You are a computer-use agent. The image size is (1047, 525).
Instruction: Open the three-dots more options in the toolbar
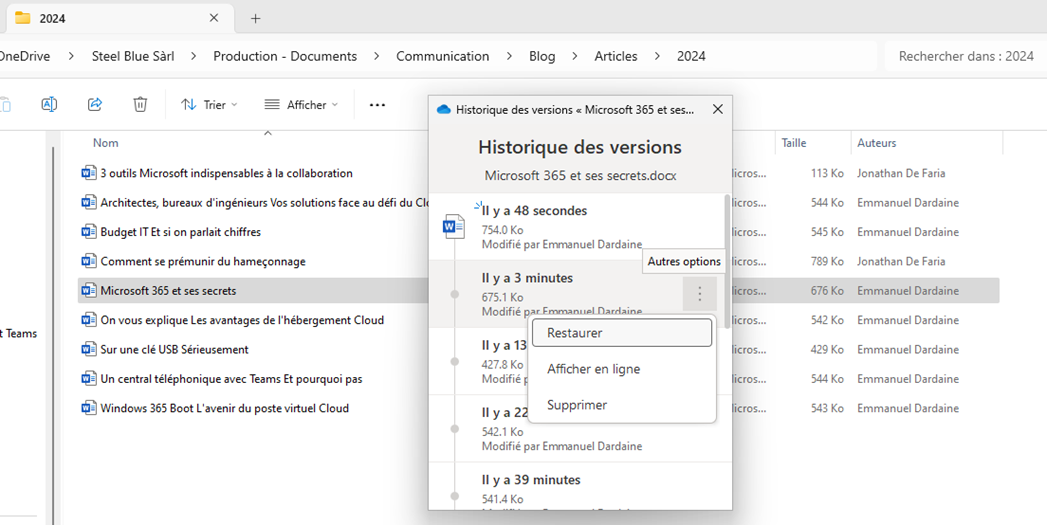[x=377, y=105]
